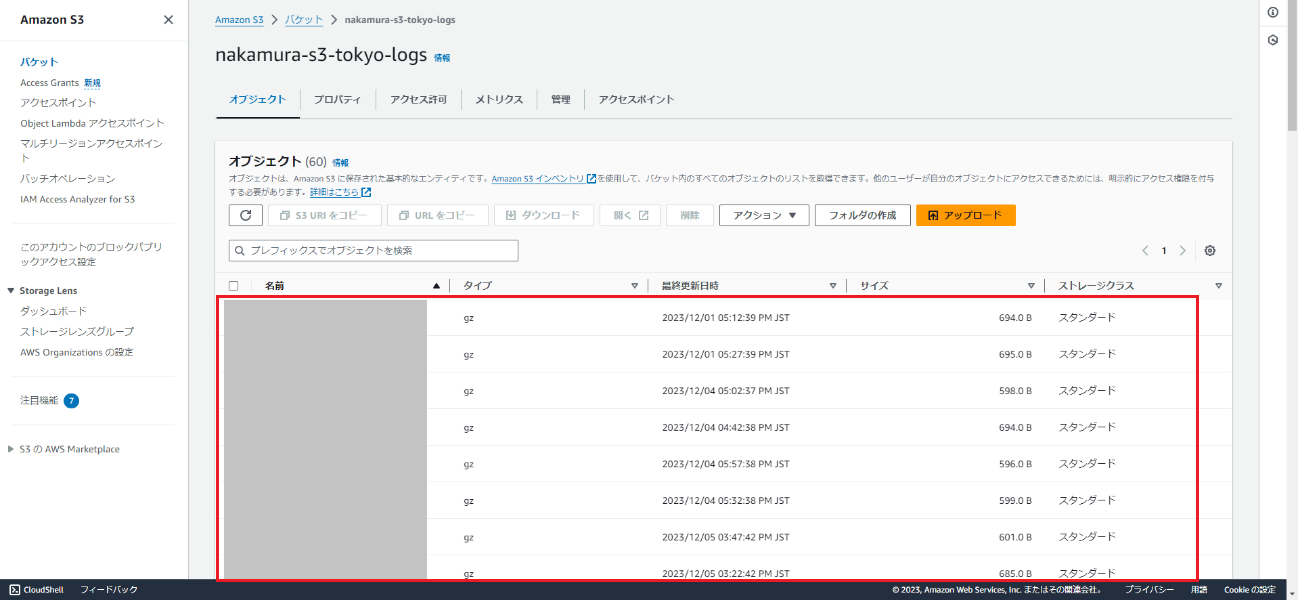
Task: Switch to the 管理 tab
Action: (x=560, y=99)
